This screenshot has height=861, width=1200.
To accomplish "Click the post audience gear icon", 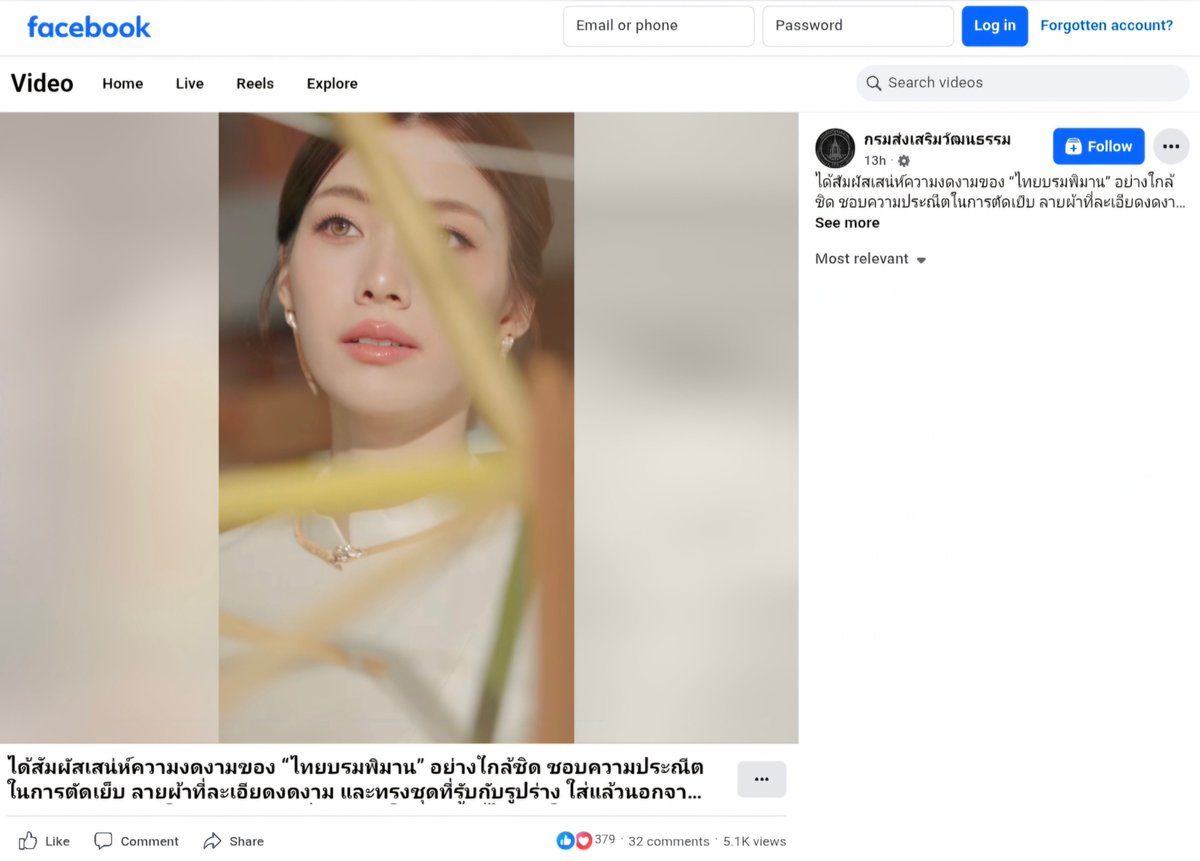I will coord(904,161).
